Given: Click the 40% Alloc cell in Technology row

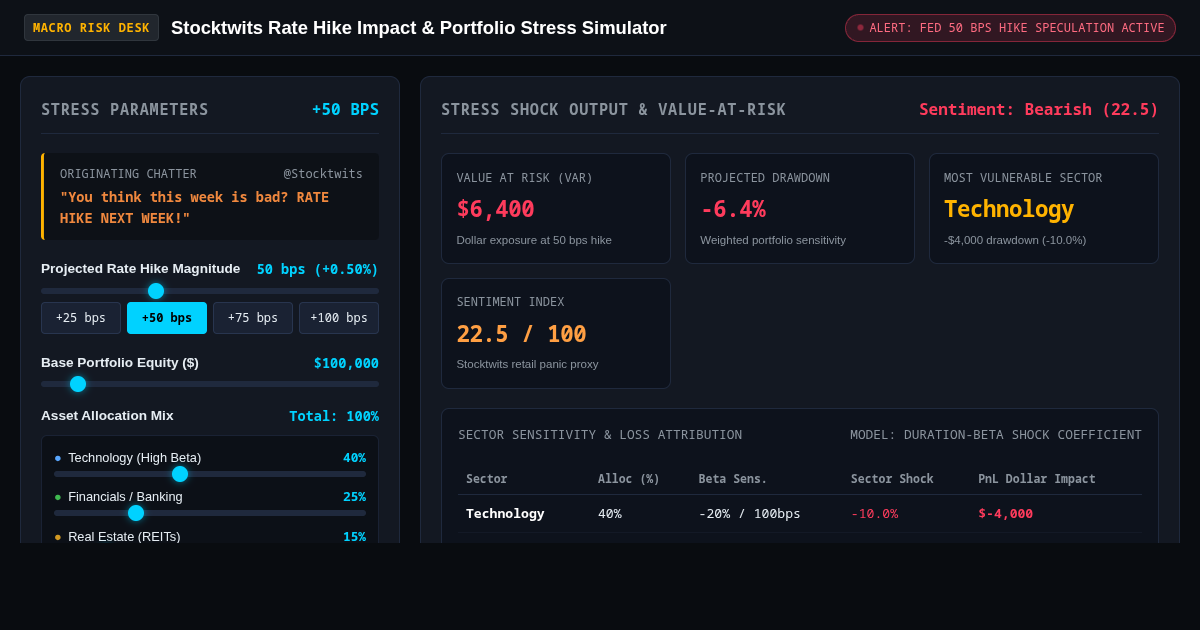Looking at the screenshot, I should click(x=610, y=514).
